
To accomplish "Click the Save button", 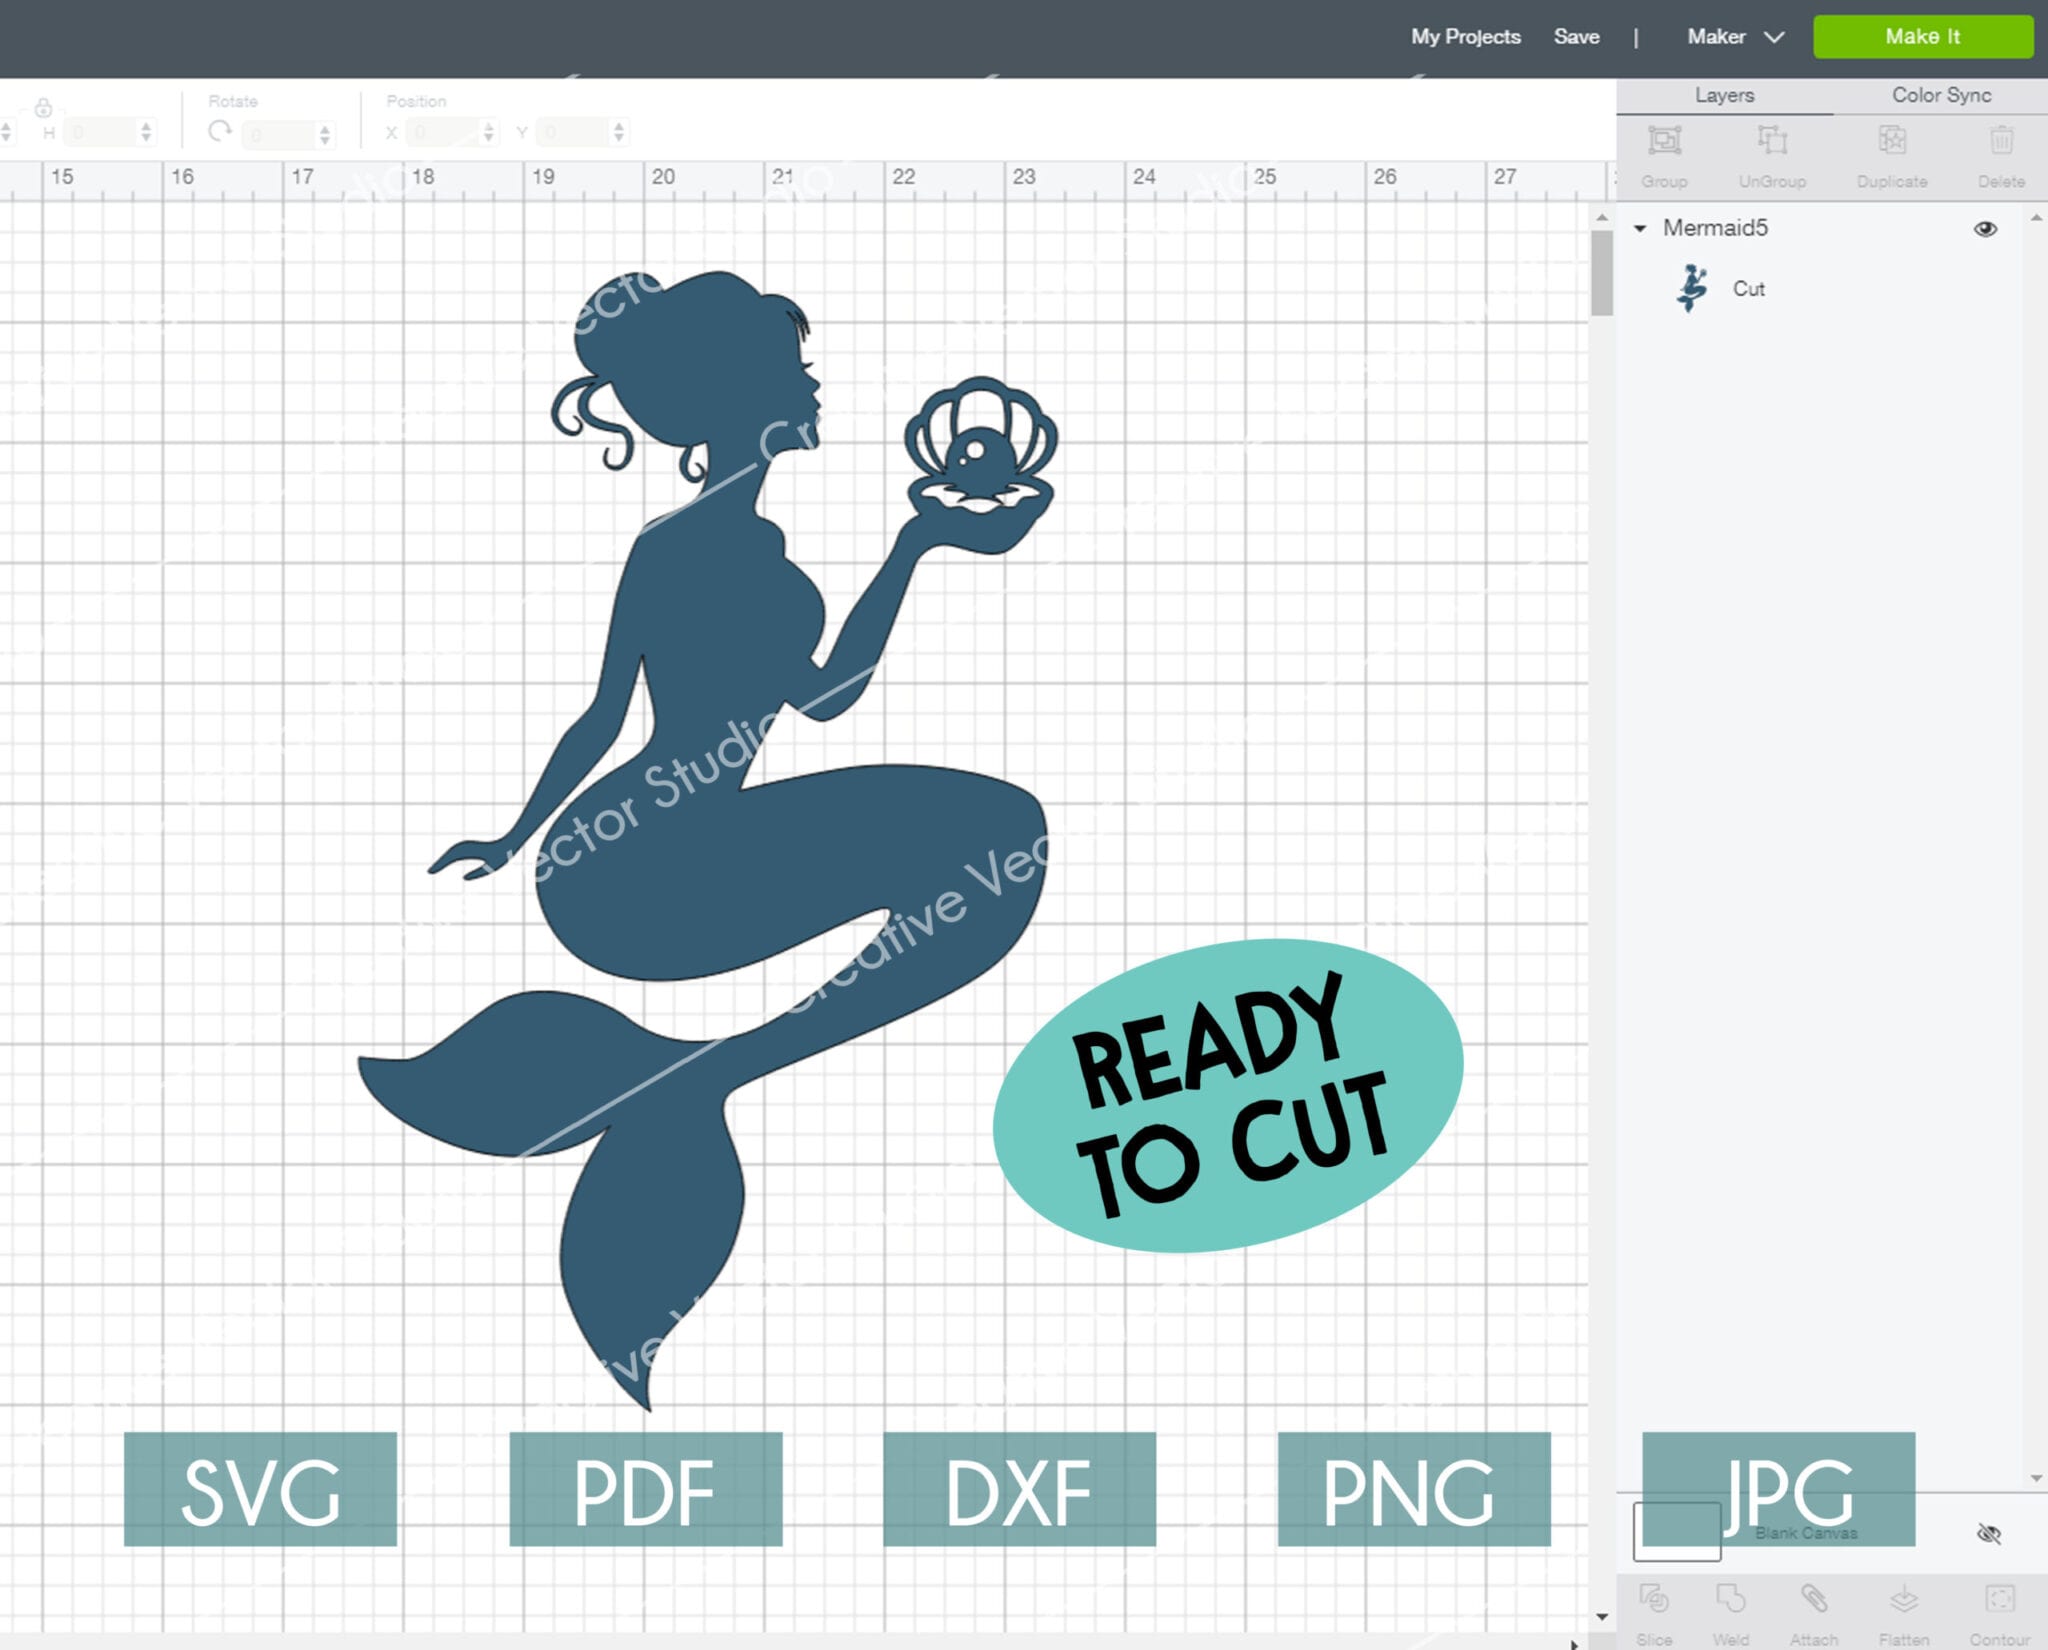I will tap(1576, 37).
